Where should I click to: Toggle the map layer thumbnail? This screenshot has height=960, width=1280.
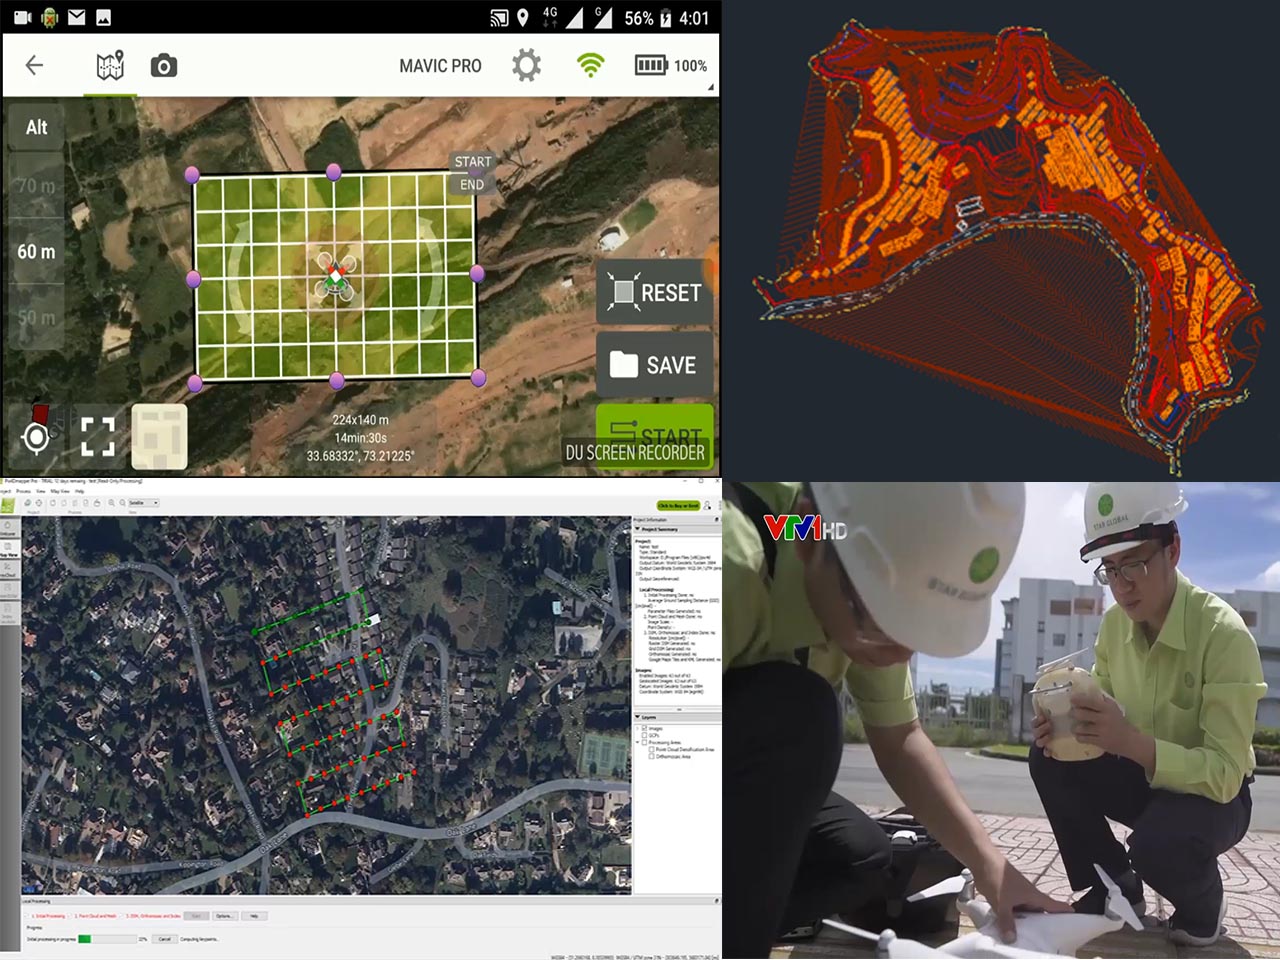159,437
